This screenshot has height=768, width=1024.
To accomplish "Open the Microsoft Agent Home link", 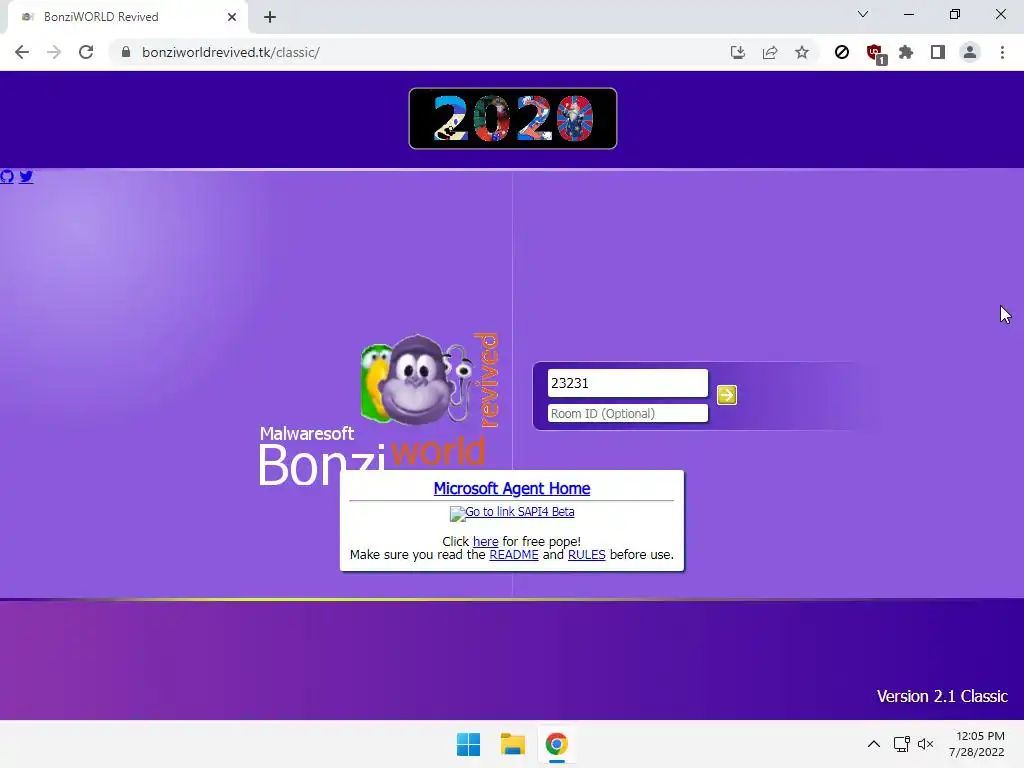I will [512, 488].
